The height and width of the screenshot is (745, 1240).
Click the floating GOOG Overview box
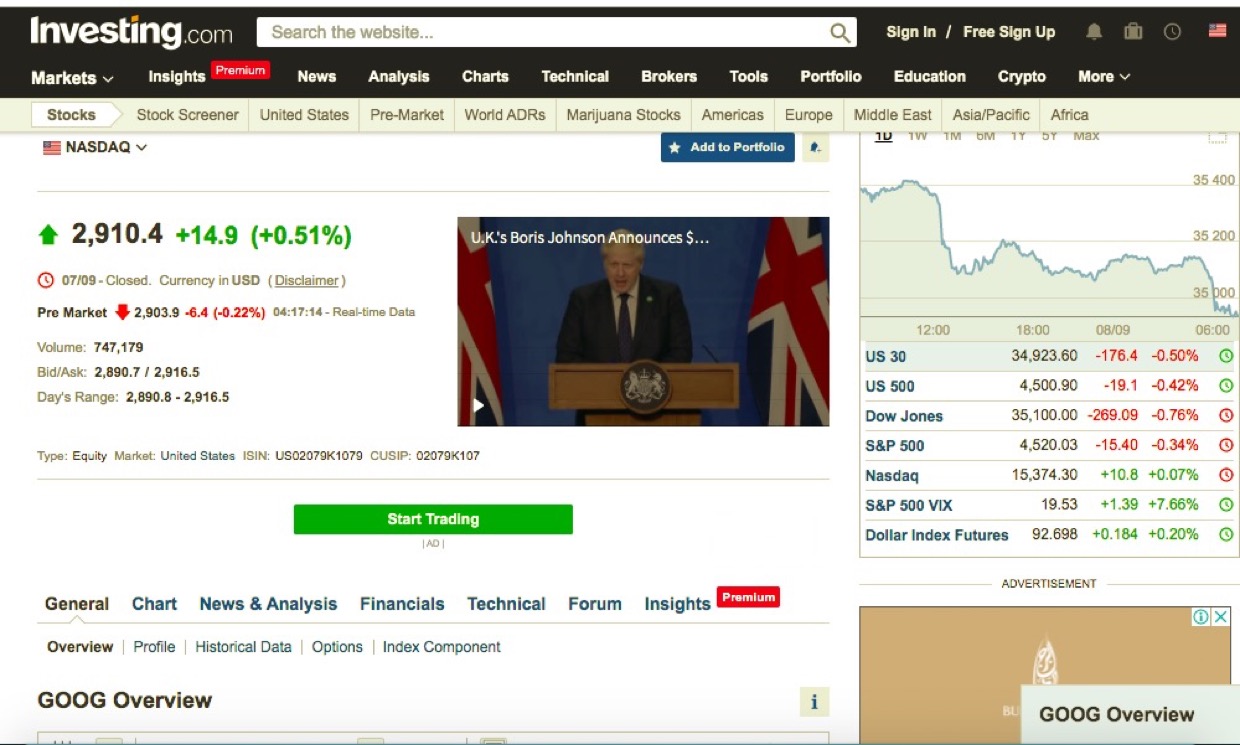pos(1130,714)
